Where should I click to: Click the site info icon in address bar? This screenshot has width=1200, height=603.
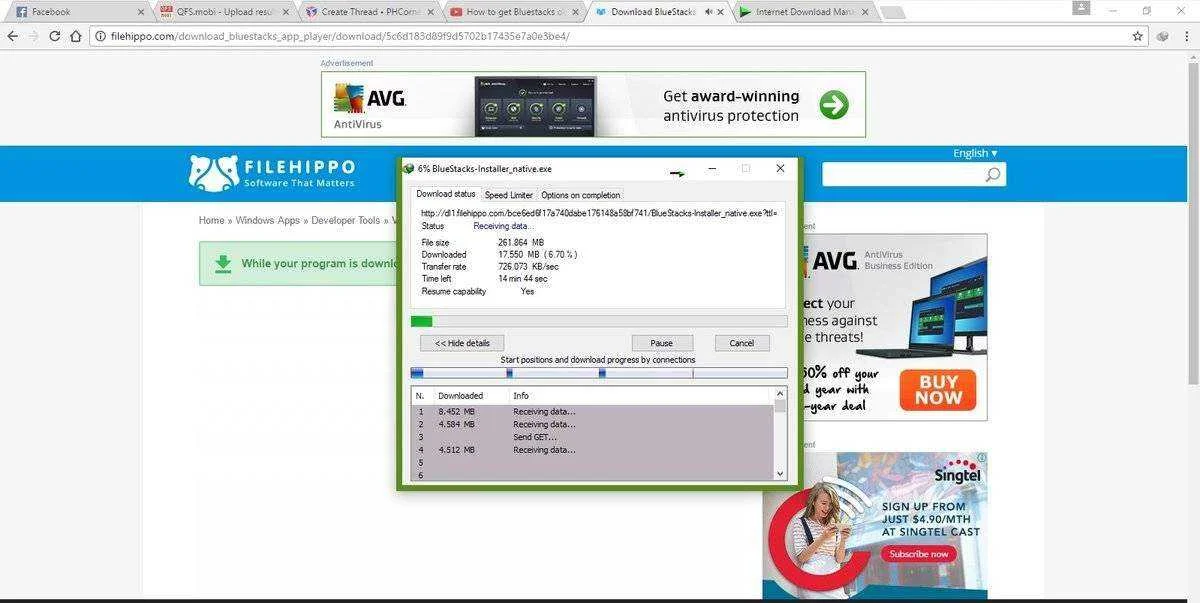point(100,36)
